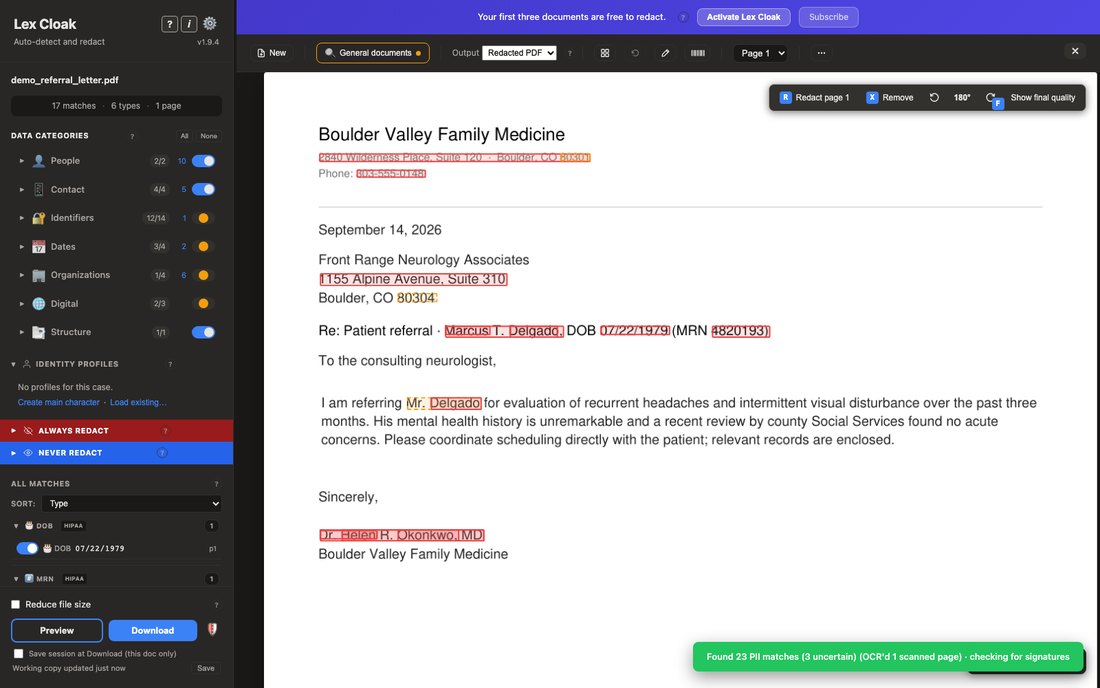Image resolution: width=1100 pixels, height=688 pixels.
Task: Click the Contact phone icon
Action: (x=39, y=189)
